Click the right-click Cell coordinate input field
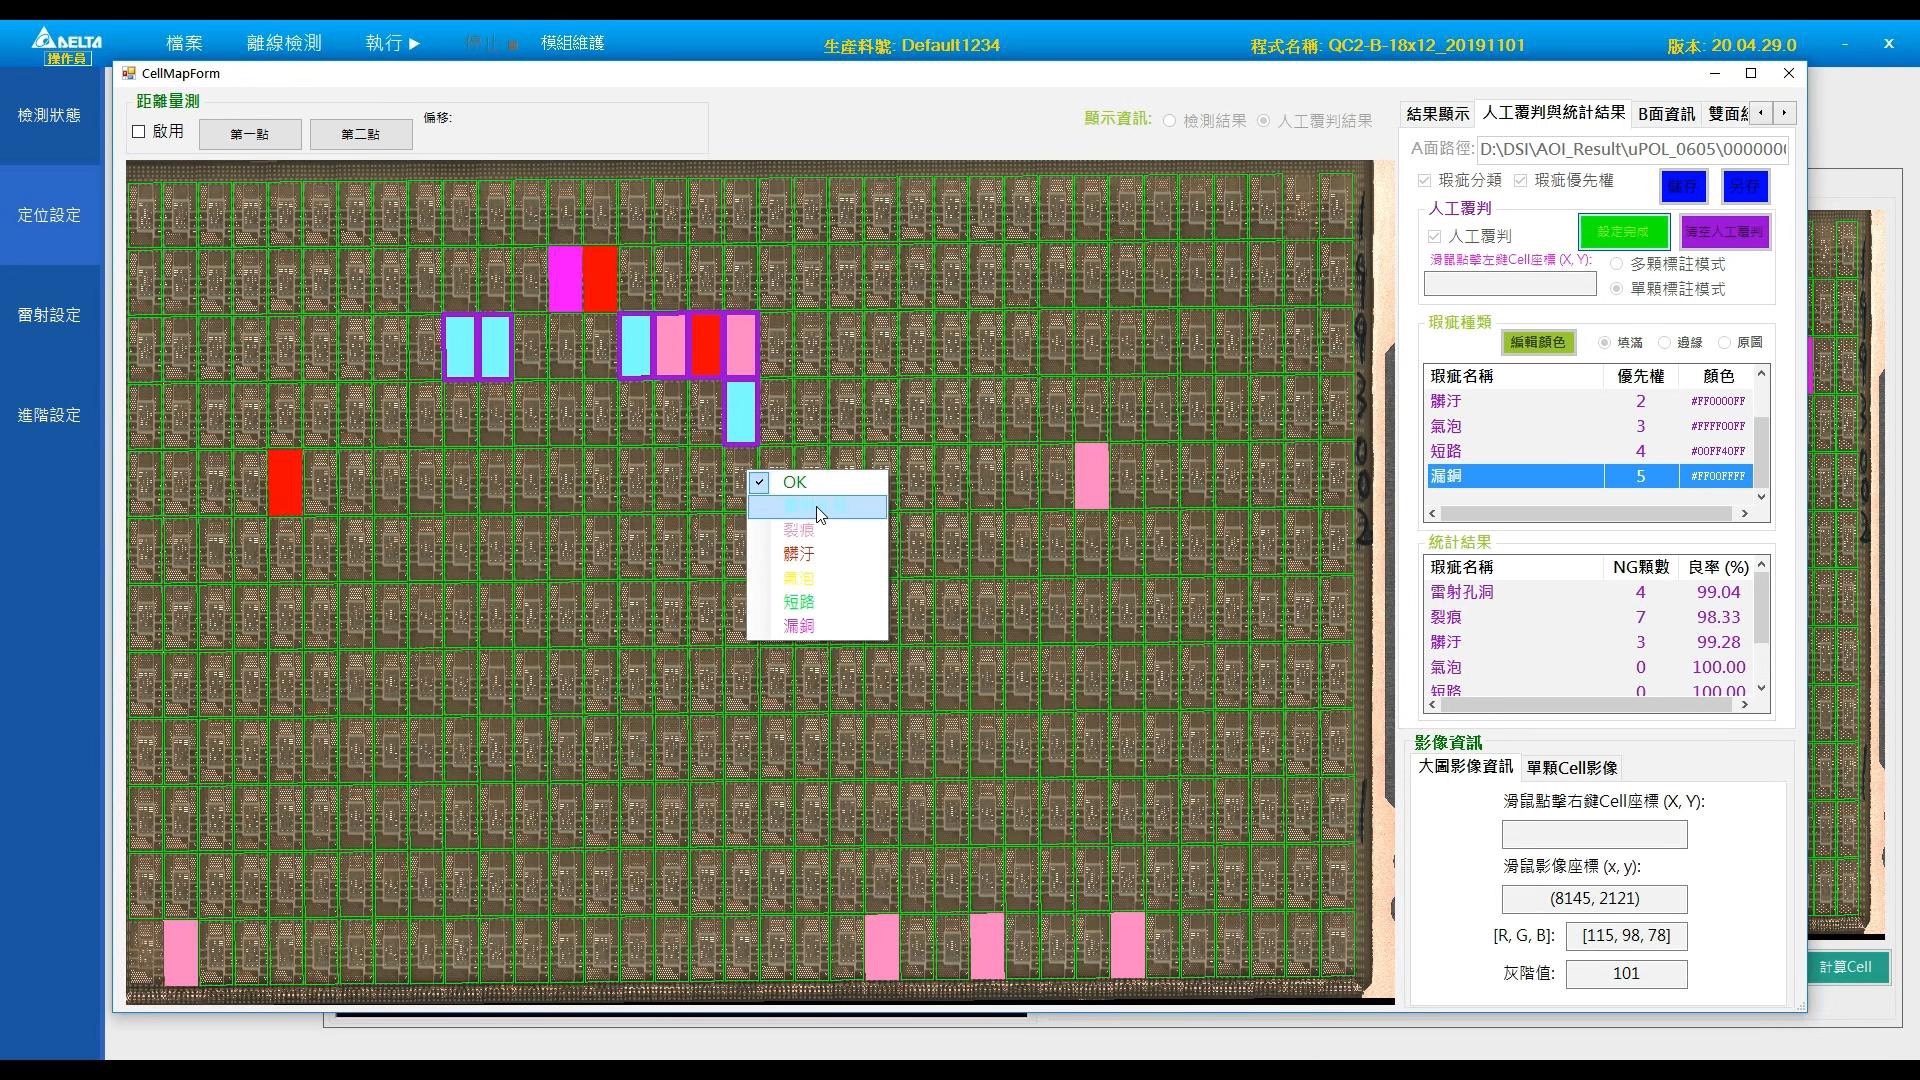The height and width of the screenshot is (1080, 1920). [1594, 834]
